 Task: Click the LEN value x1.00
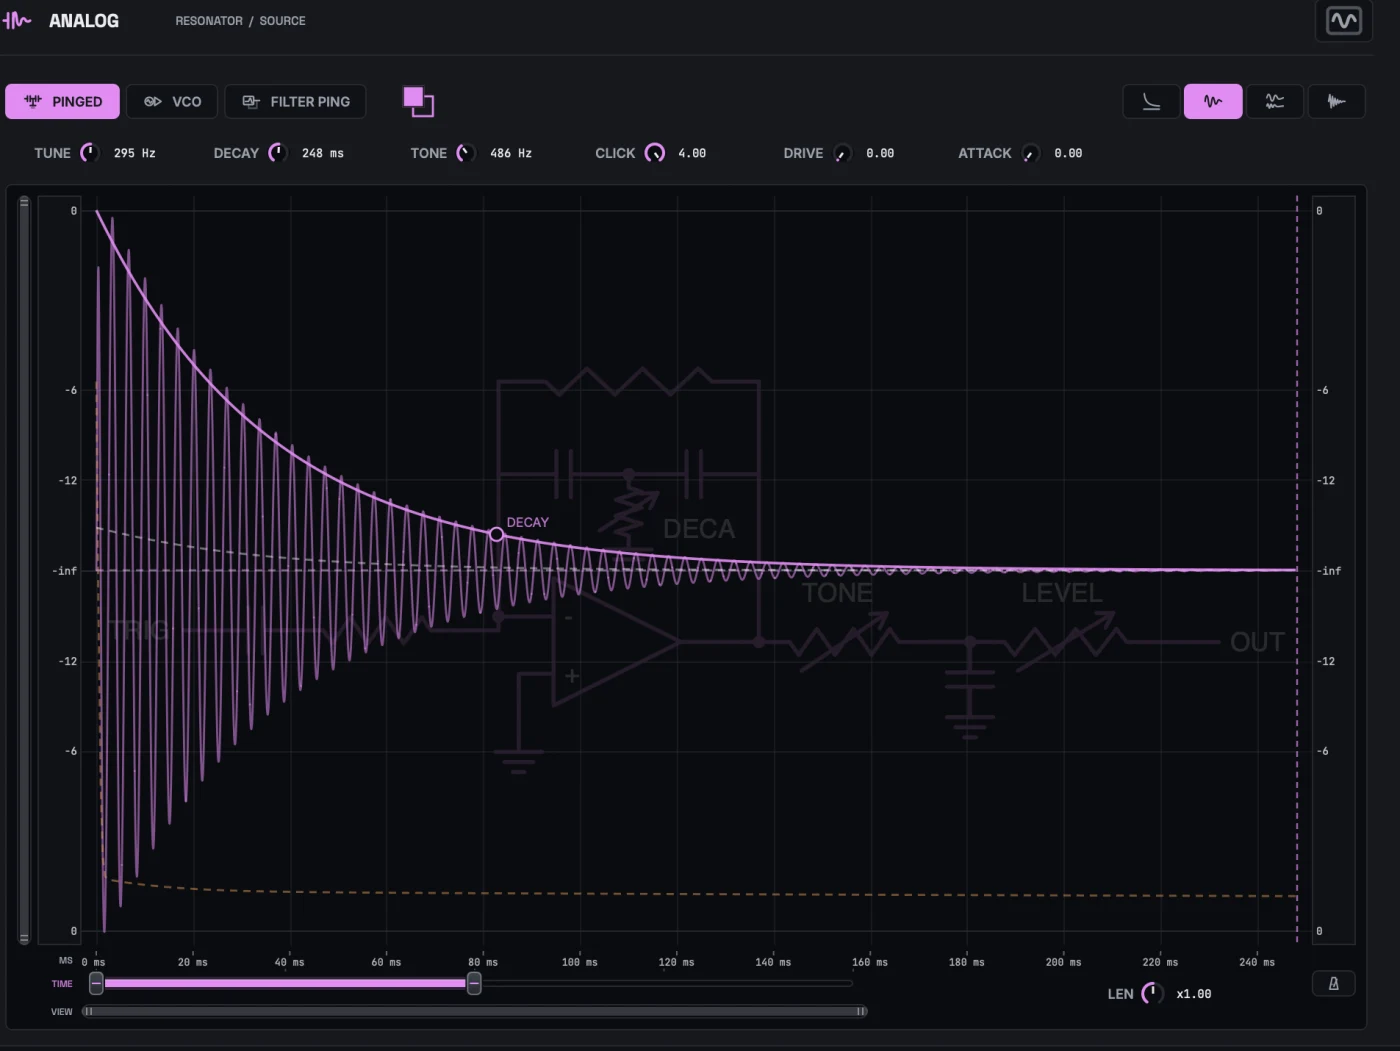pyautogui.click(x=1194, y=994)
